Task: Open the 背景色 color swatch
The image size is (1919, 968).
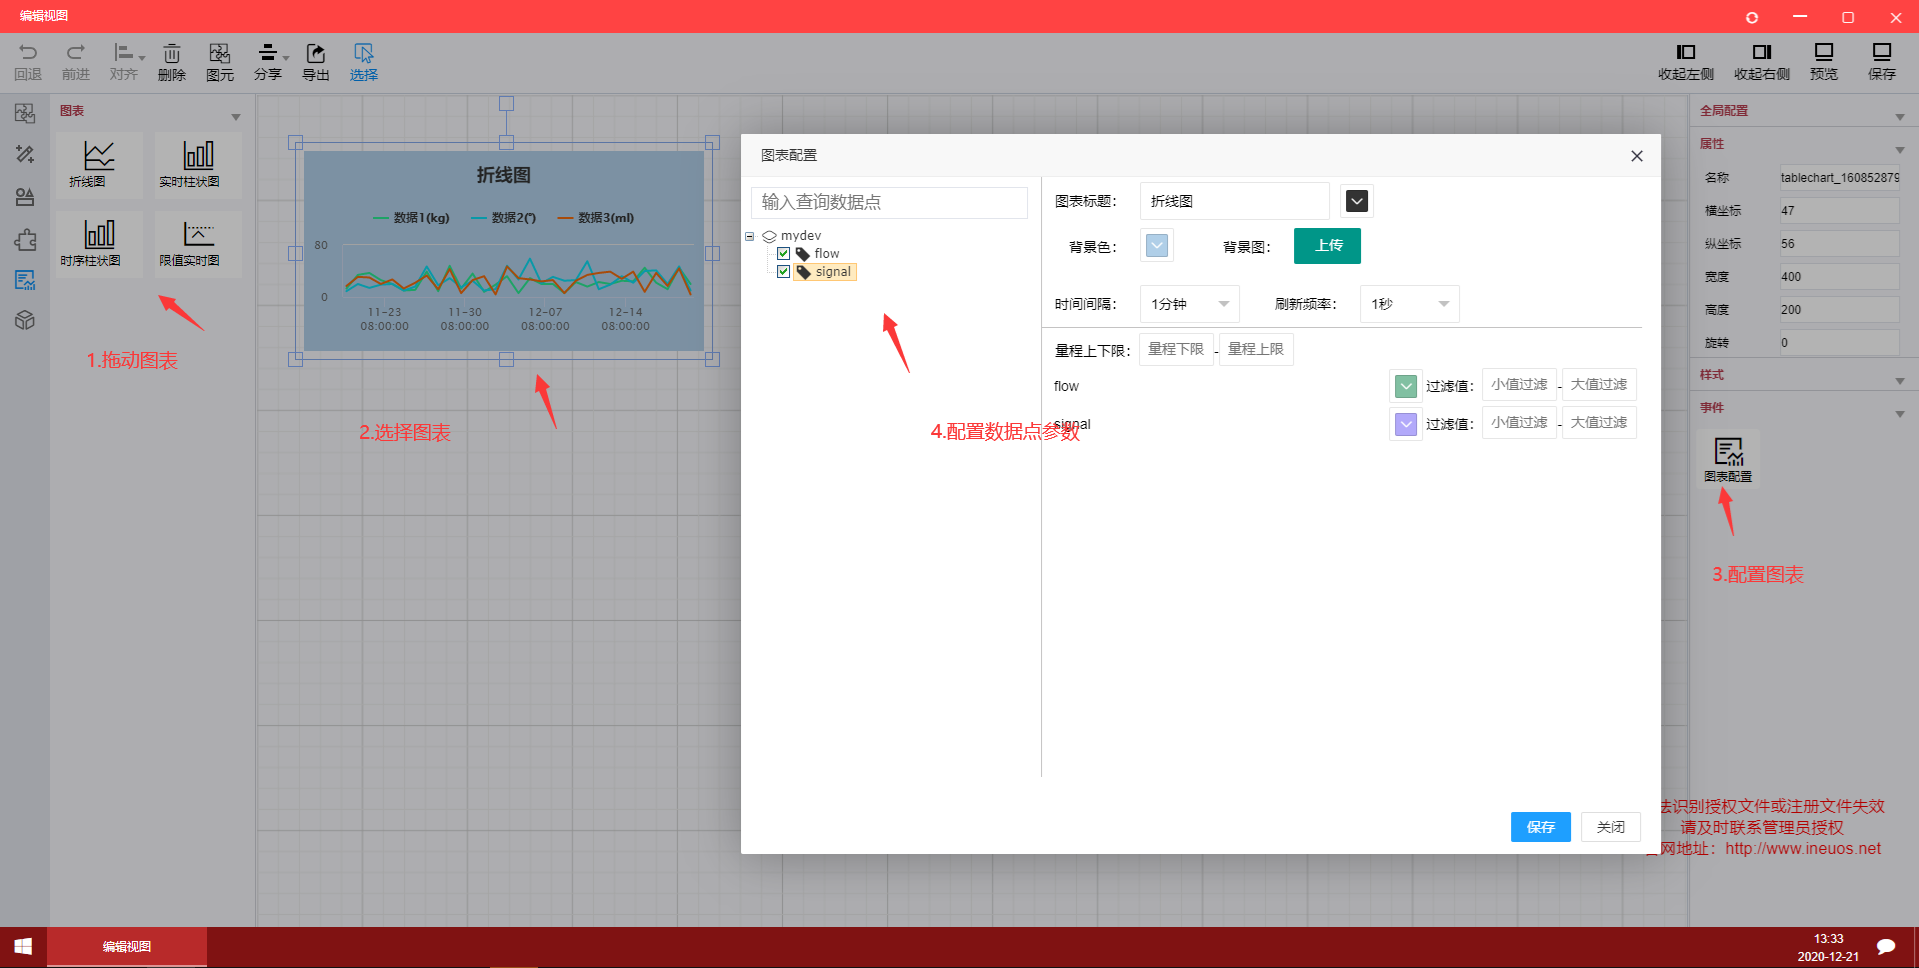Action: click(x=1157, y=245)
